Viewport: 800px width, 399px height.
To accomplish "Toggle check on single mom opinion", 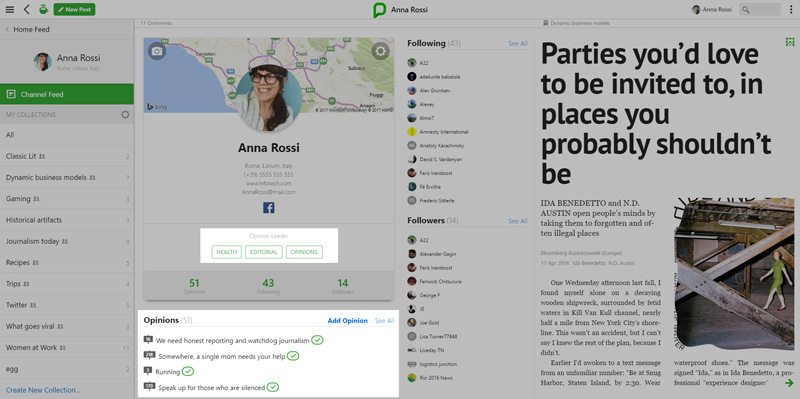I will click(x=293, y=356).
